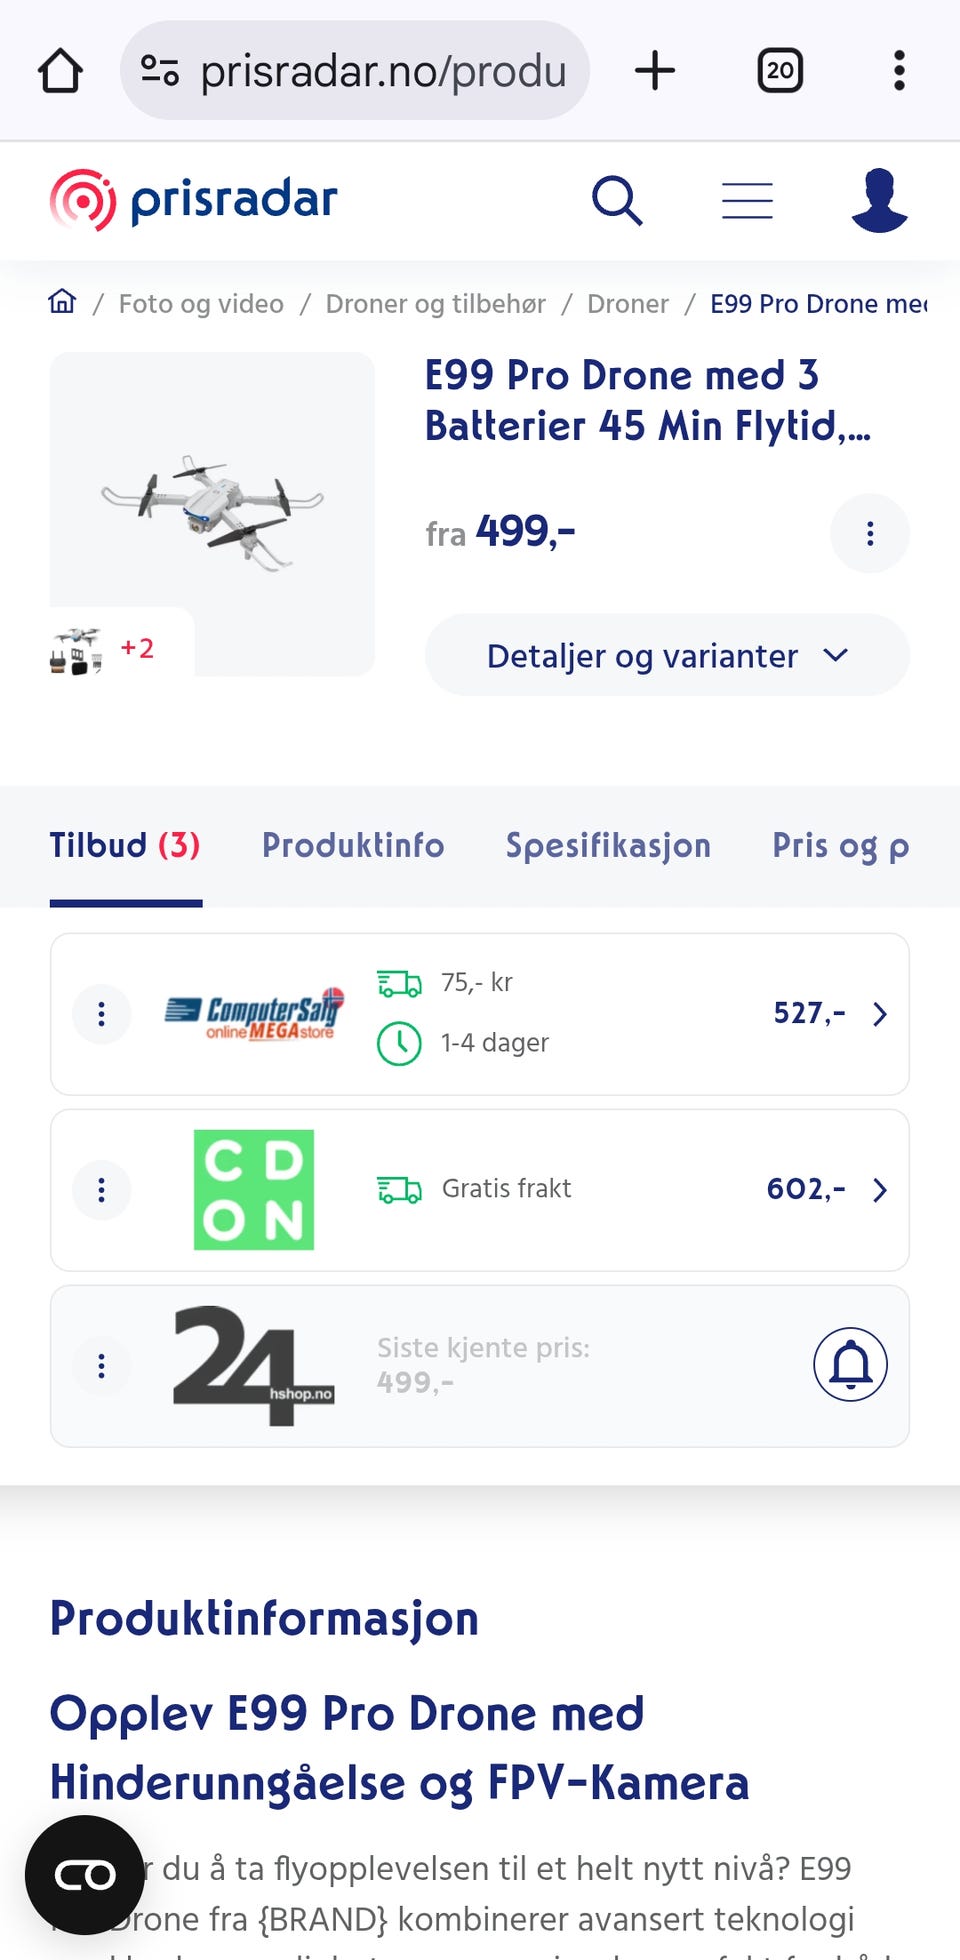Open the hamburger navigation menu
Image resolution: width=960 pixels, height=1960 pixels.
coord(747,201)
